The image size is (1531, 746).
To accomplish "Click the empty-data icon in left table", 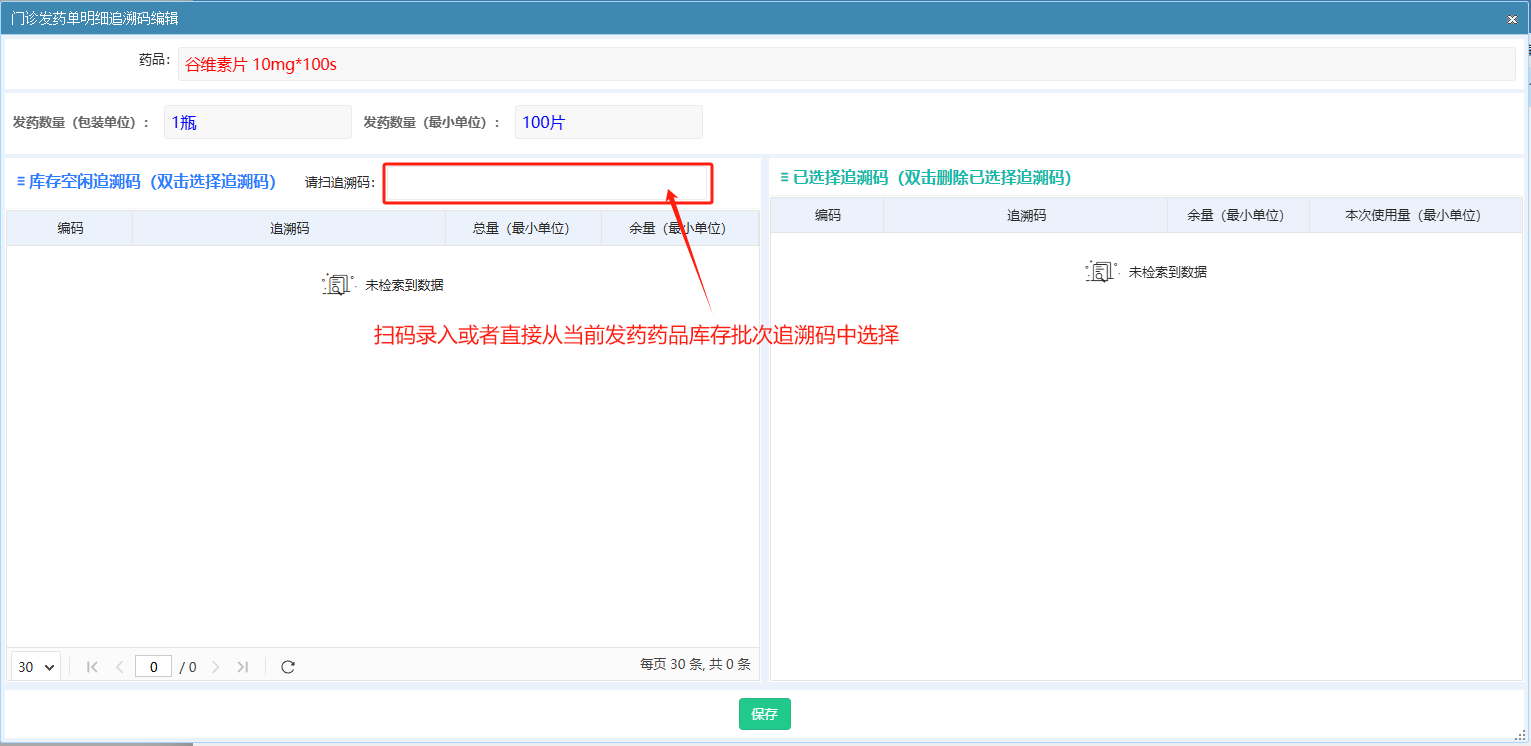I will pos(339,285).
